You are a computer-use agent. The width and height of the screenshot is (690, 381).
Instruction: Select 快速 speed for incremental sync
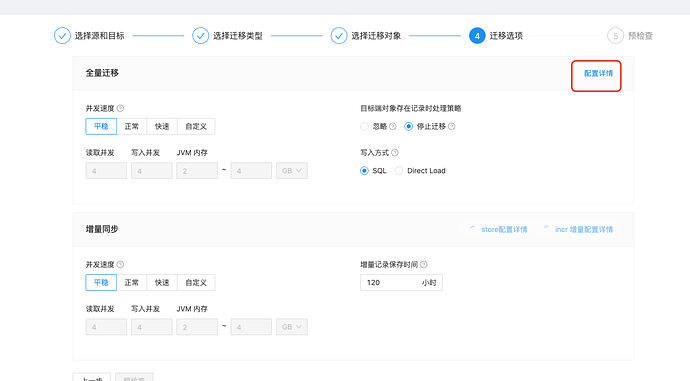point(162,282)
